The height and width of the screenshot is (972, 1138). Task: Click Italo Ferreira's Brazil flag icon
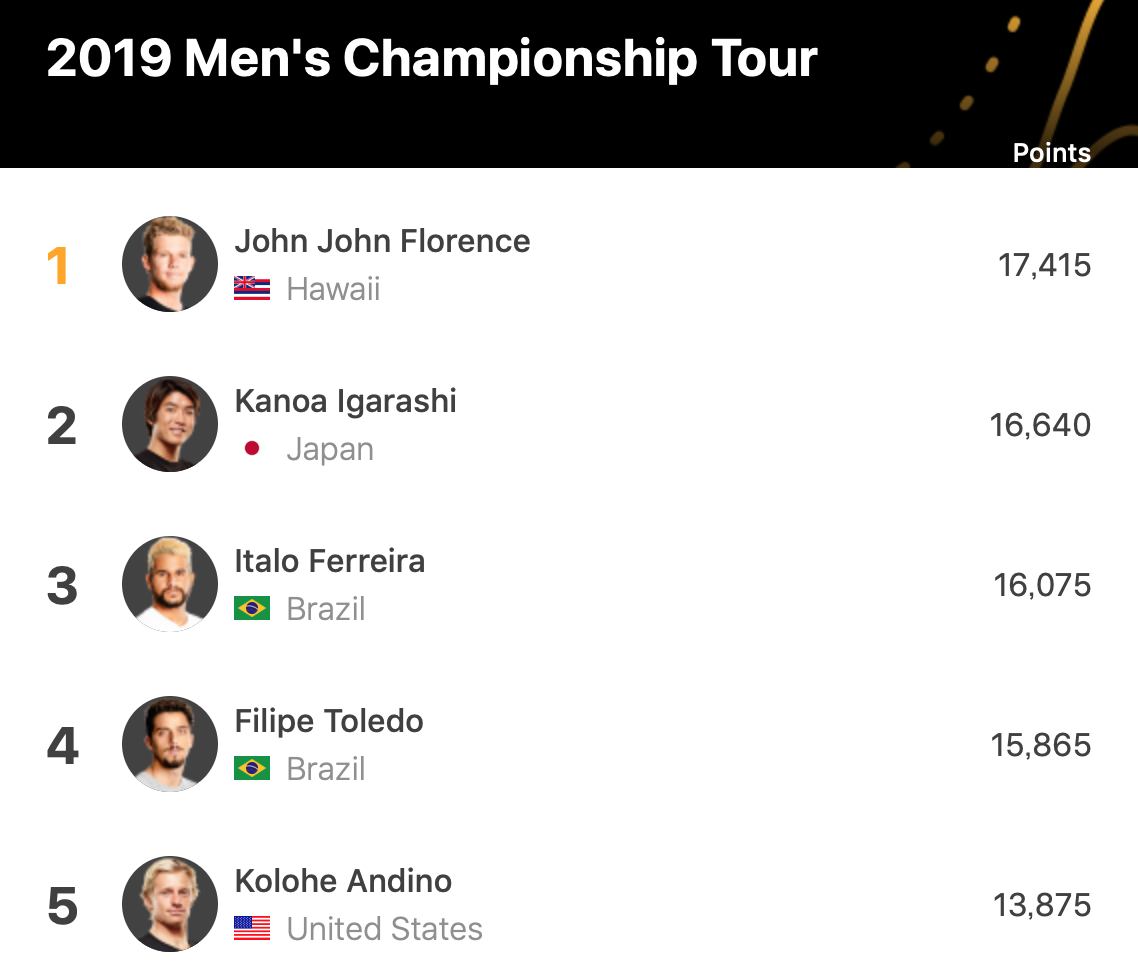(252, 609)
